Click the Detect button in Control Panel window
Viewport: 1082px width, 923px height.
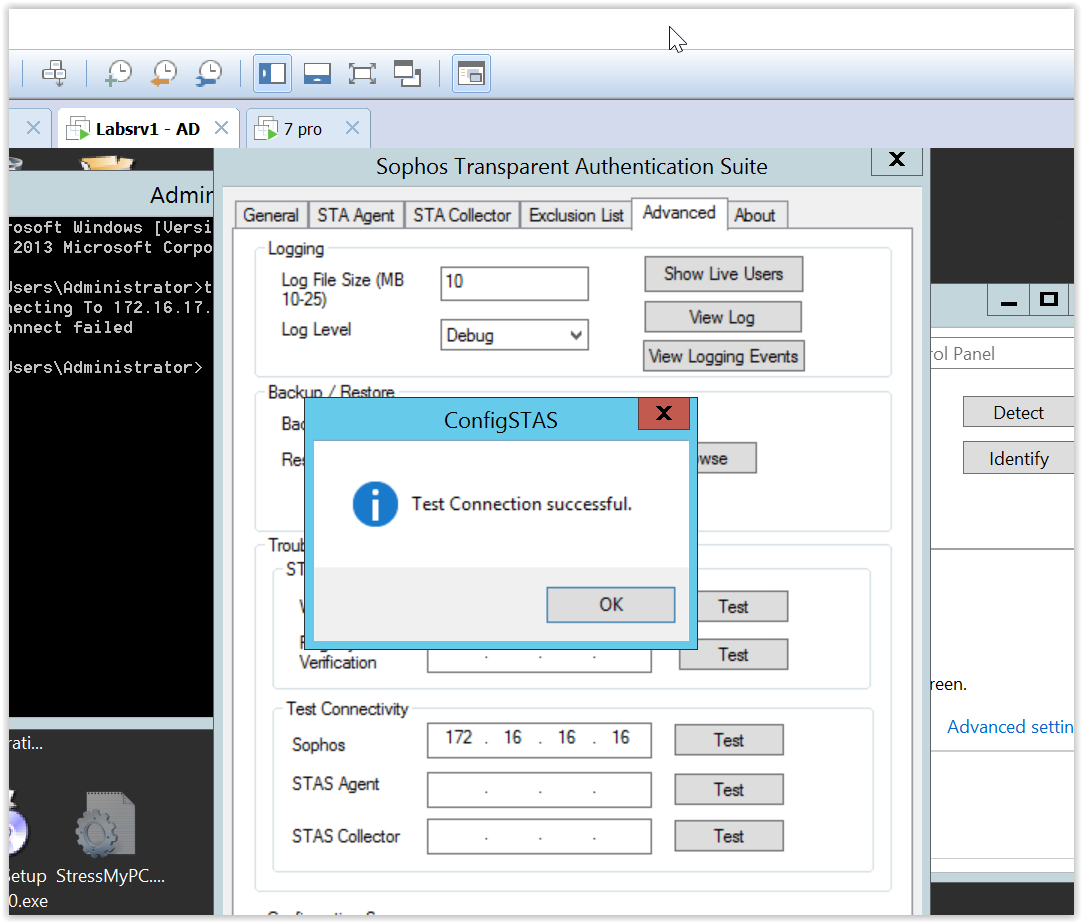[1019, 413]
